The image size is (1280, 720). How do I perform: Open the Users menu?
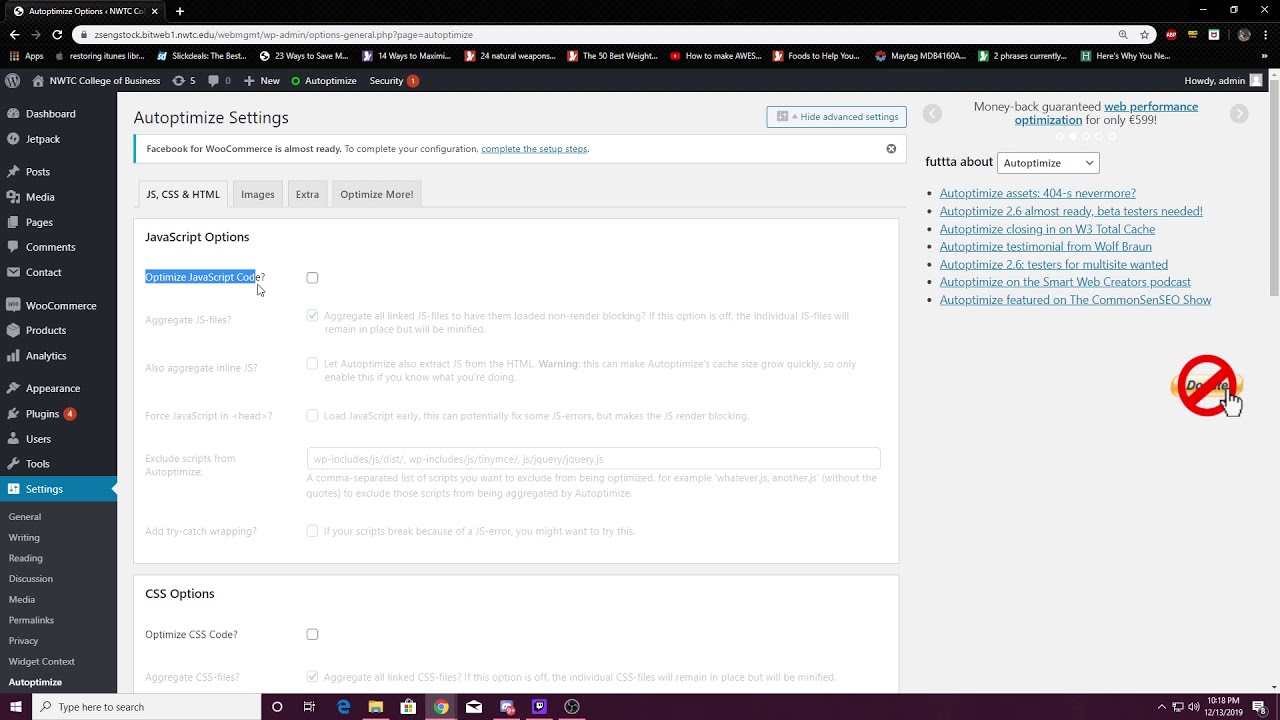[38, 439]
